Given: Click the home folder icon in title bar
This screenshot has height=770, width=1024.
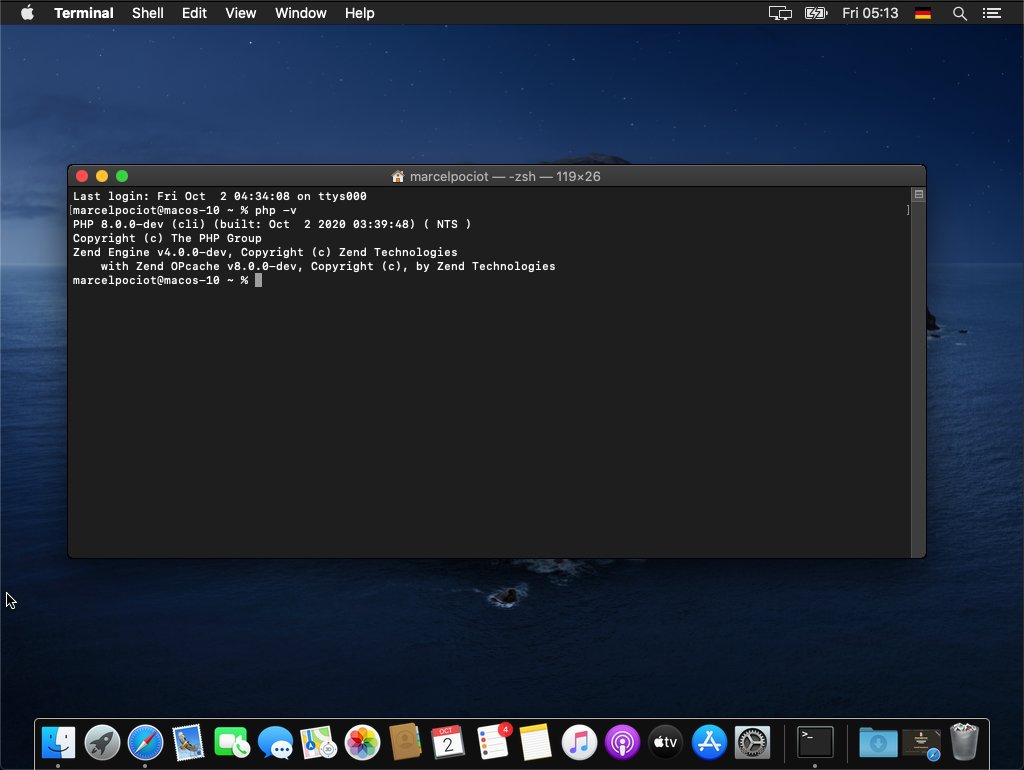Looking at the screenshot, I should [398, 176].
